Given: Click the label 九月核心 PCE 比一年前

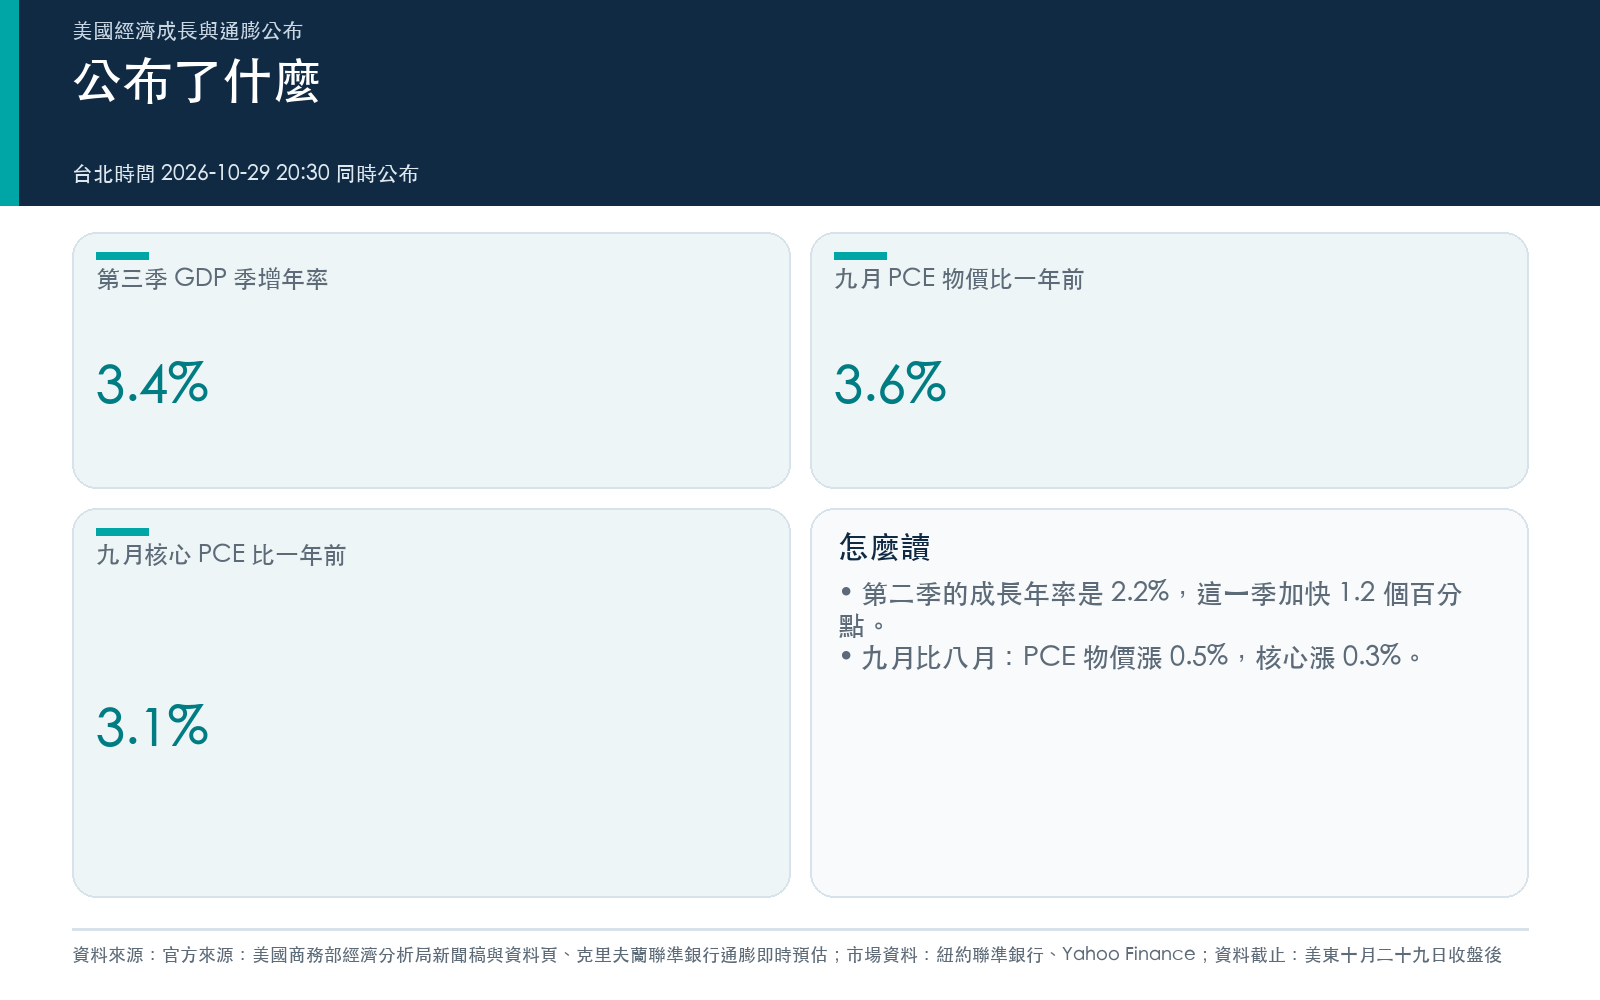Looking at the screenshot, I should [221, 554].
